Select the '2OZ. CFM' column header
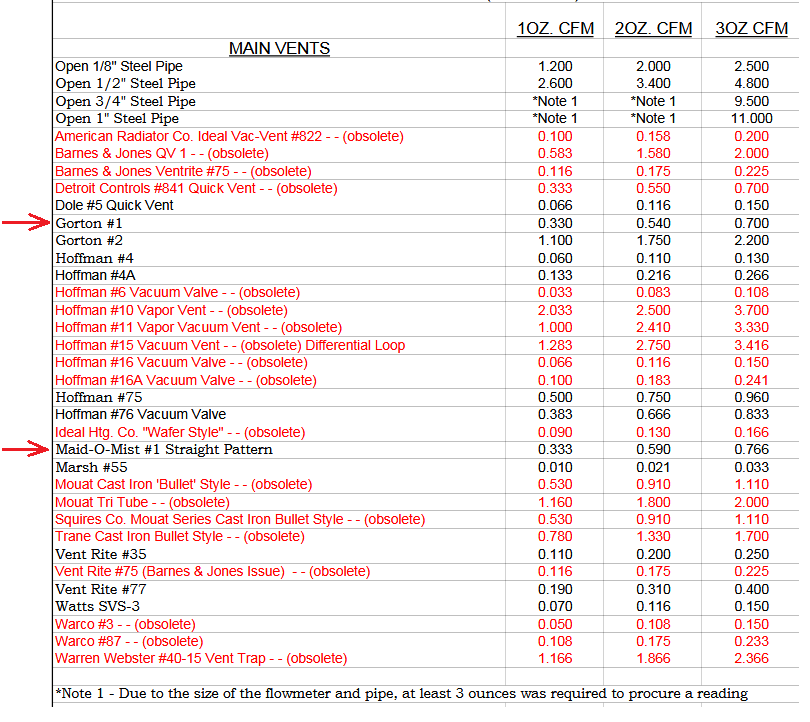The image size is (810, 722). click(653, 28)
